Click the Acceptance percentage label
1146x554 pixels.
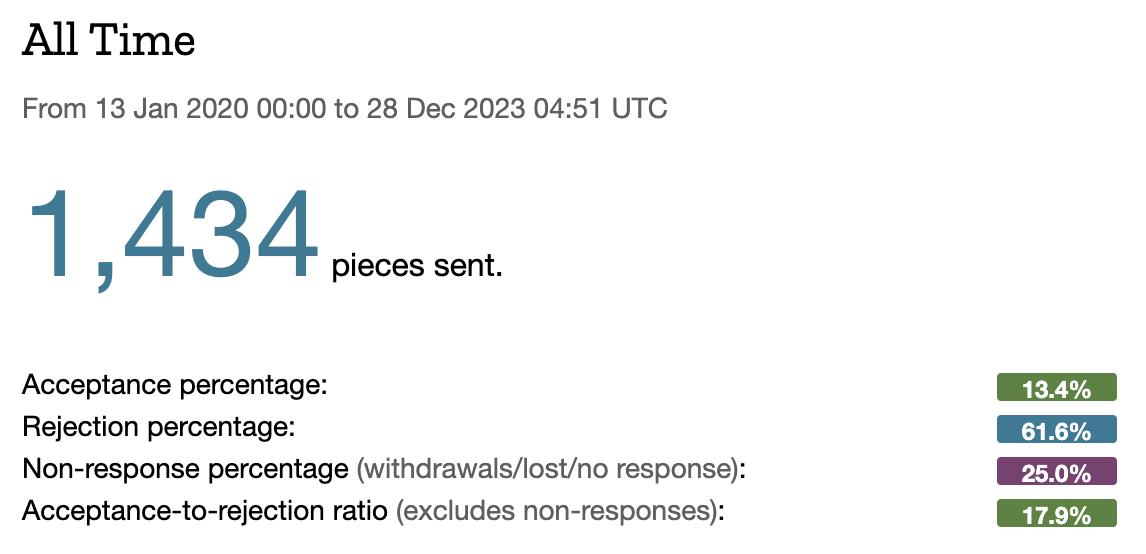click(x=176, y=385)
